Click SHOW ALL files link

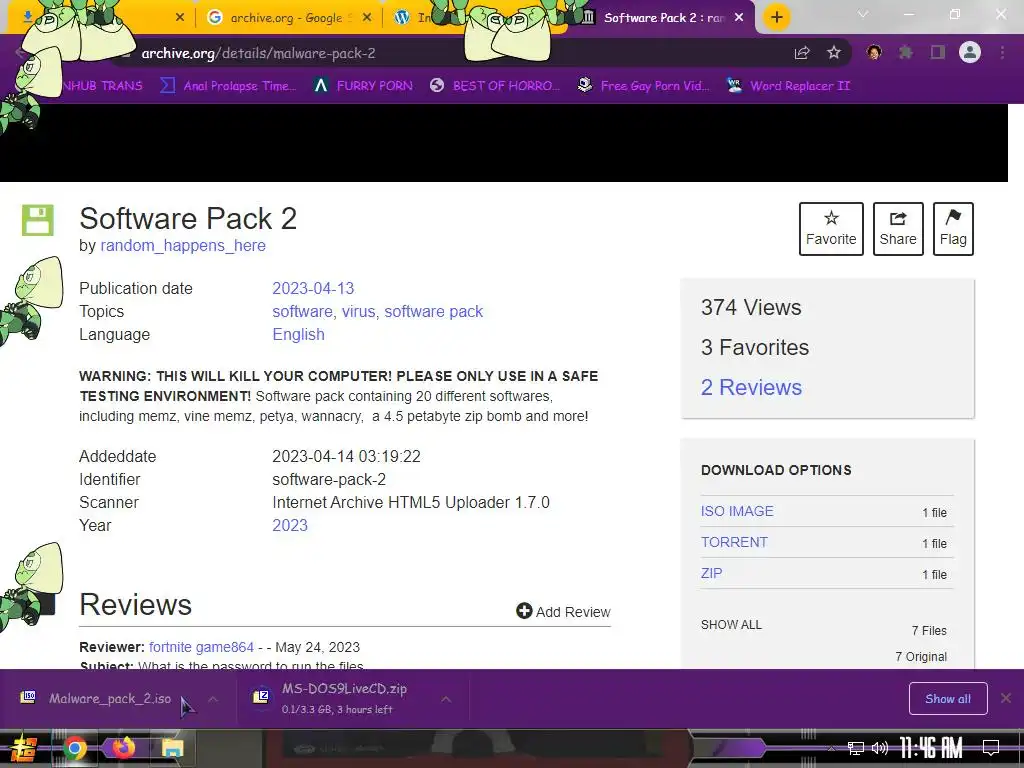731,625
